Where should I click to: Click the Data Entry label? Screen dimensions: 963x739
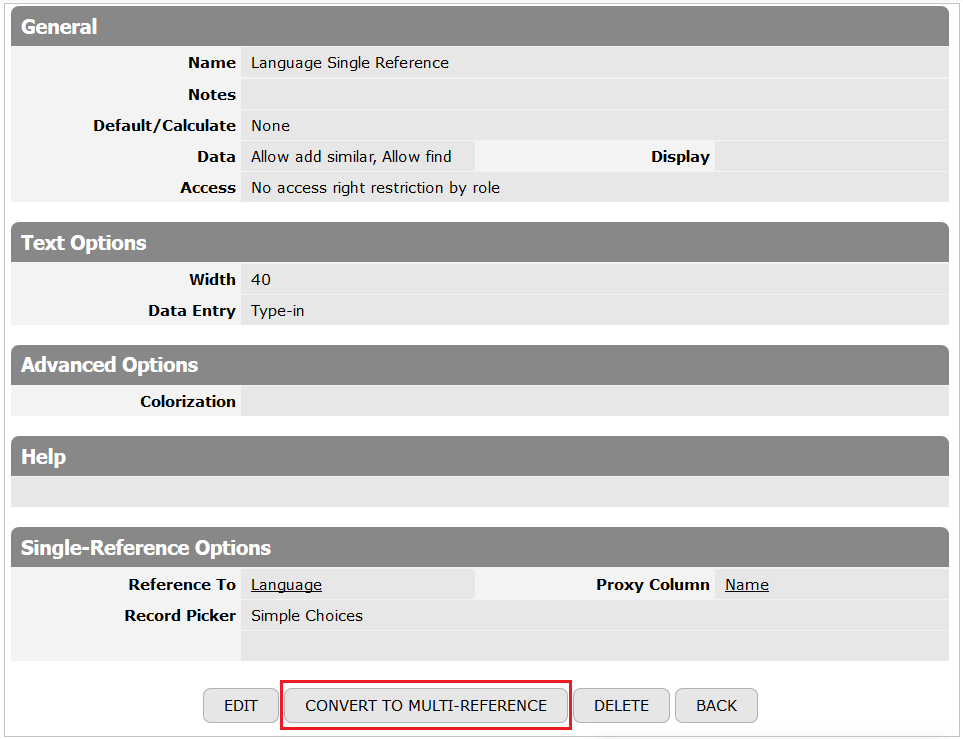192,311
